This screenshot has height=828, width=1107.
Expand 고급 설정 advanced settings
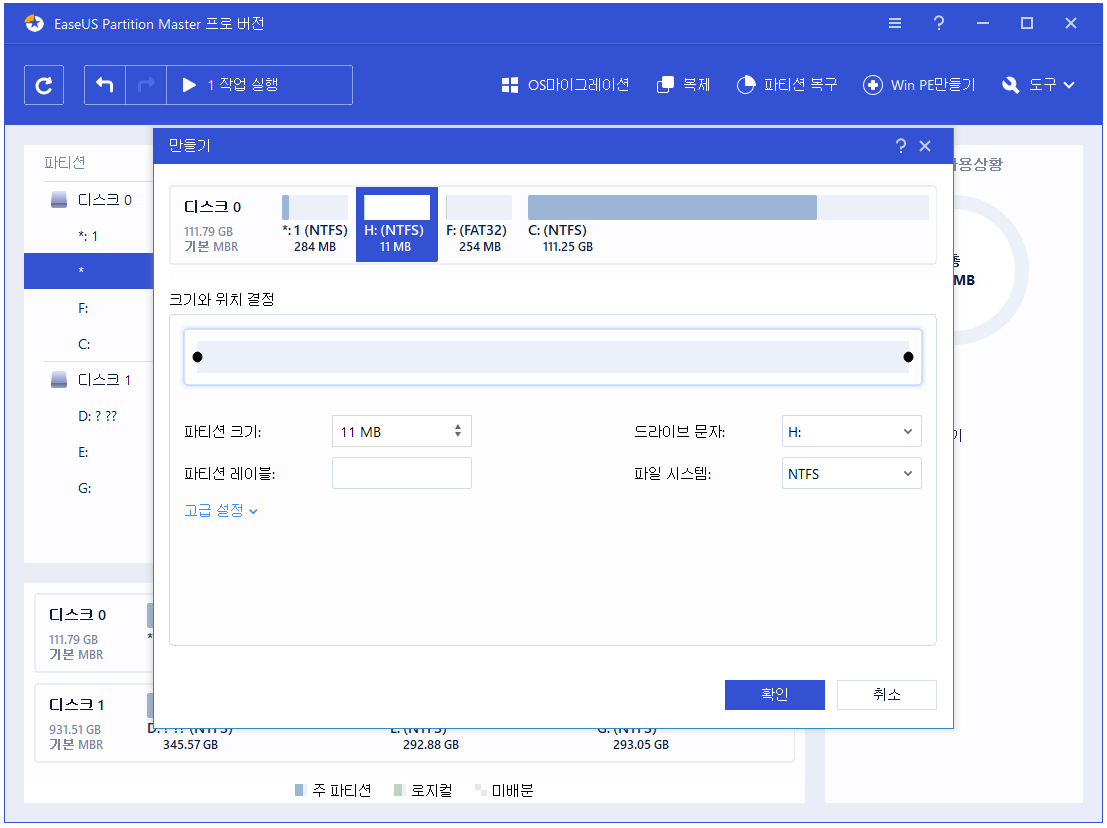point(221,511)
